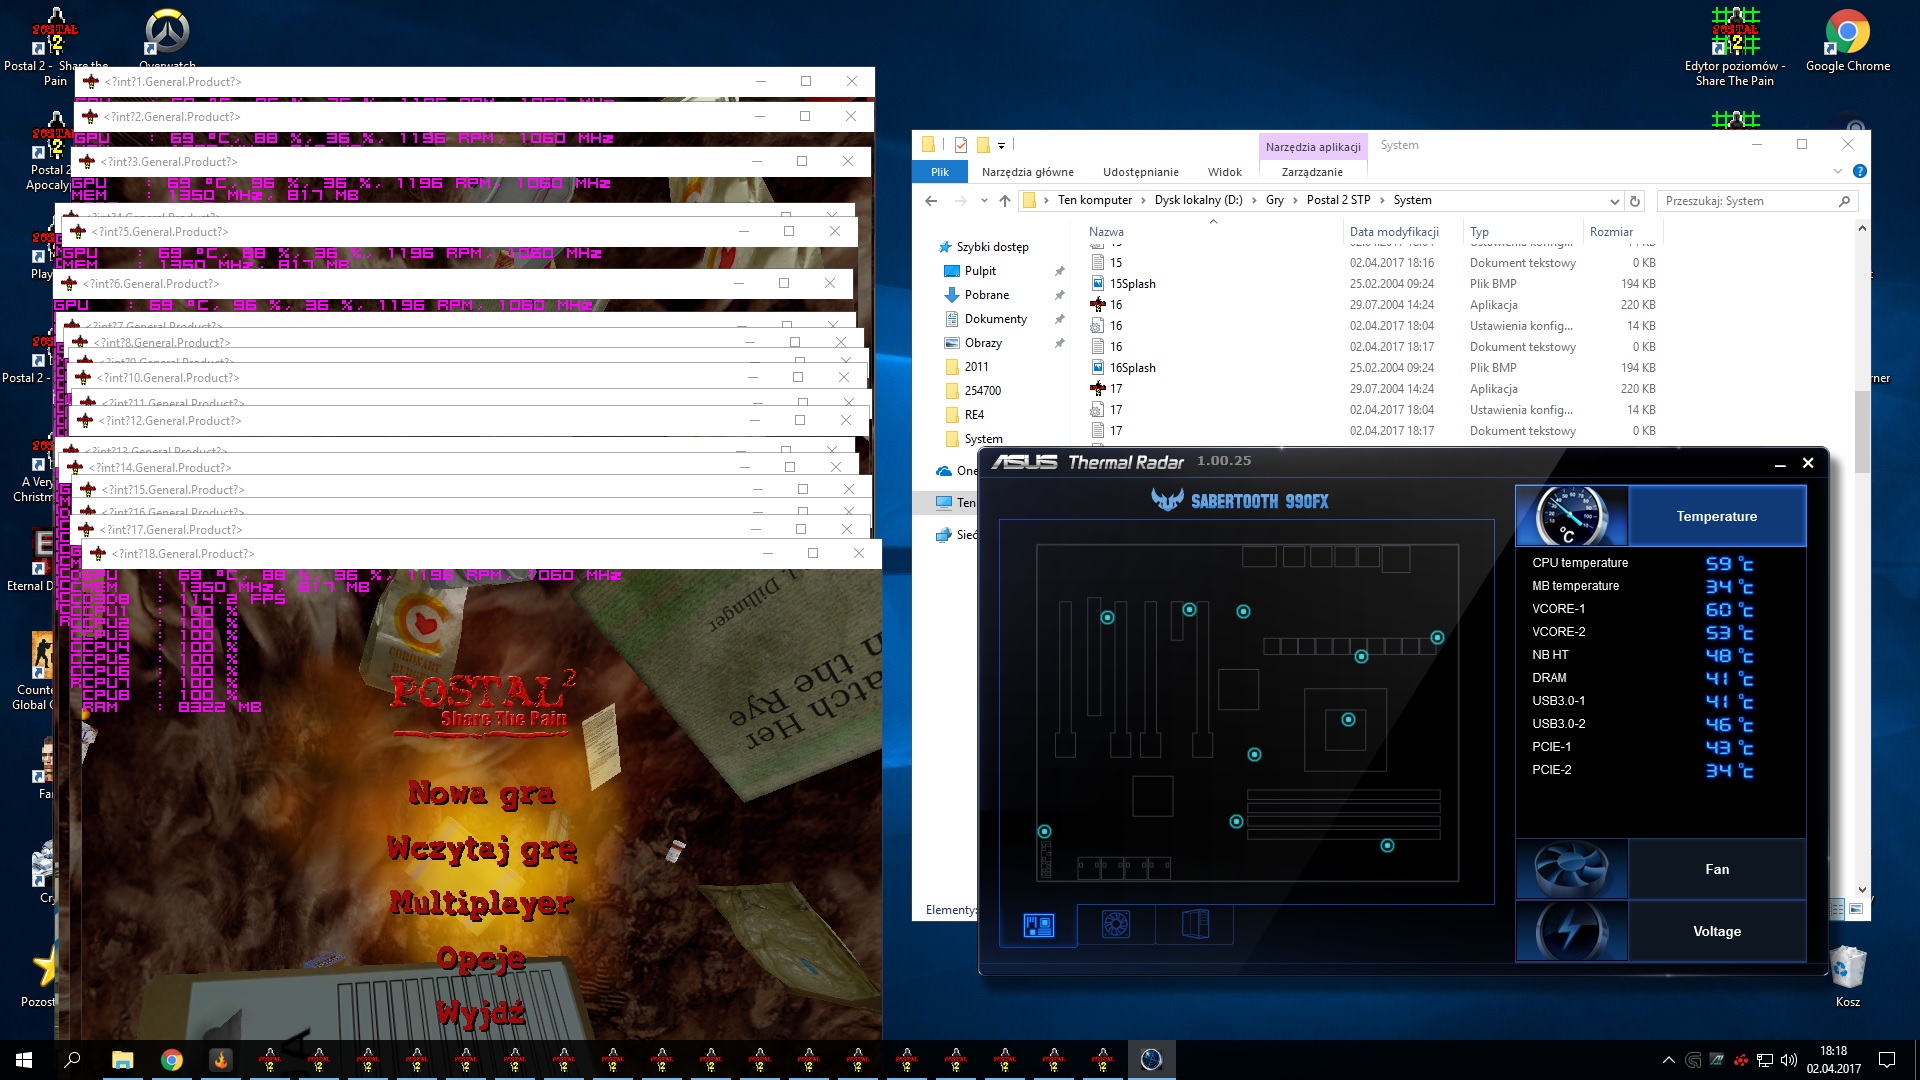Open the RE4 folder in navigation pane
The width and height of the screenshot is (1920, 1080).
click(974, 415)
